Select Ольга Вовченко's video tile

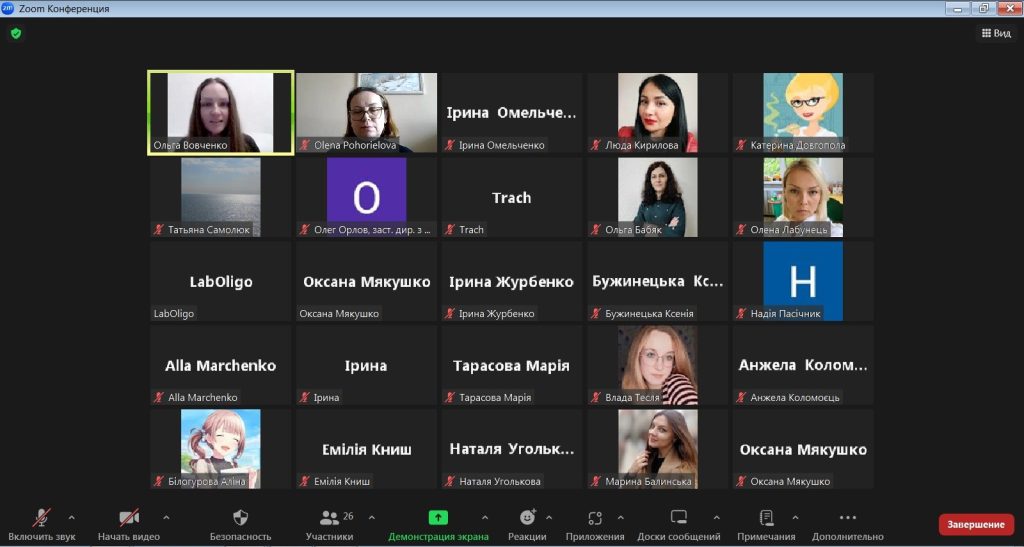click(220, 112)
